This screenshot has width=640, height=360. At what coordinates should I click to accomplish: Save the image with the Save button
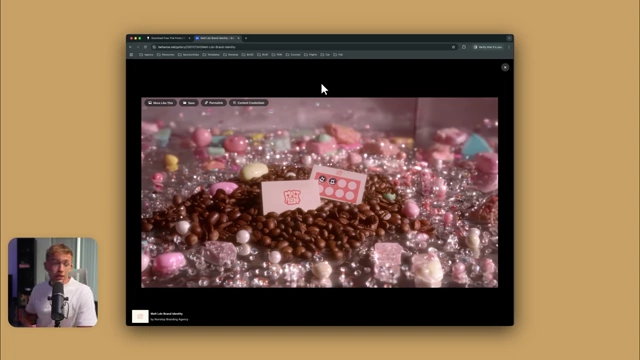189,103
